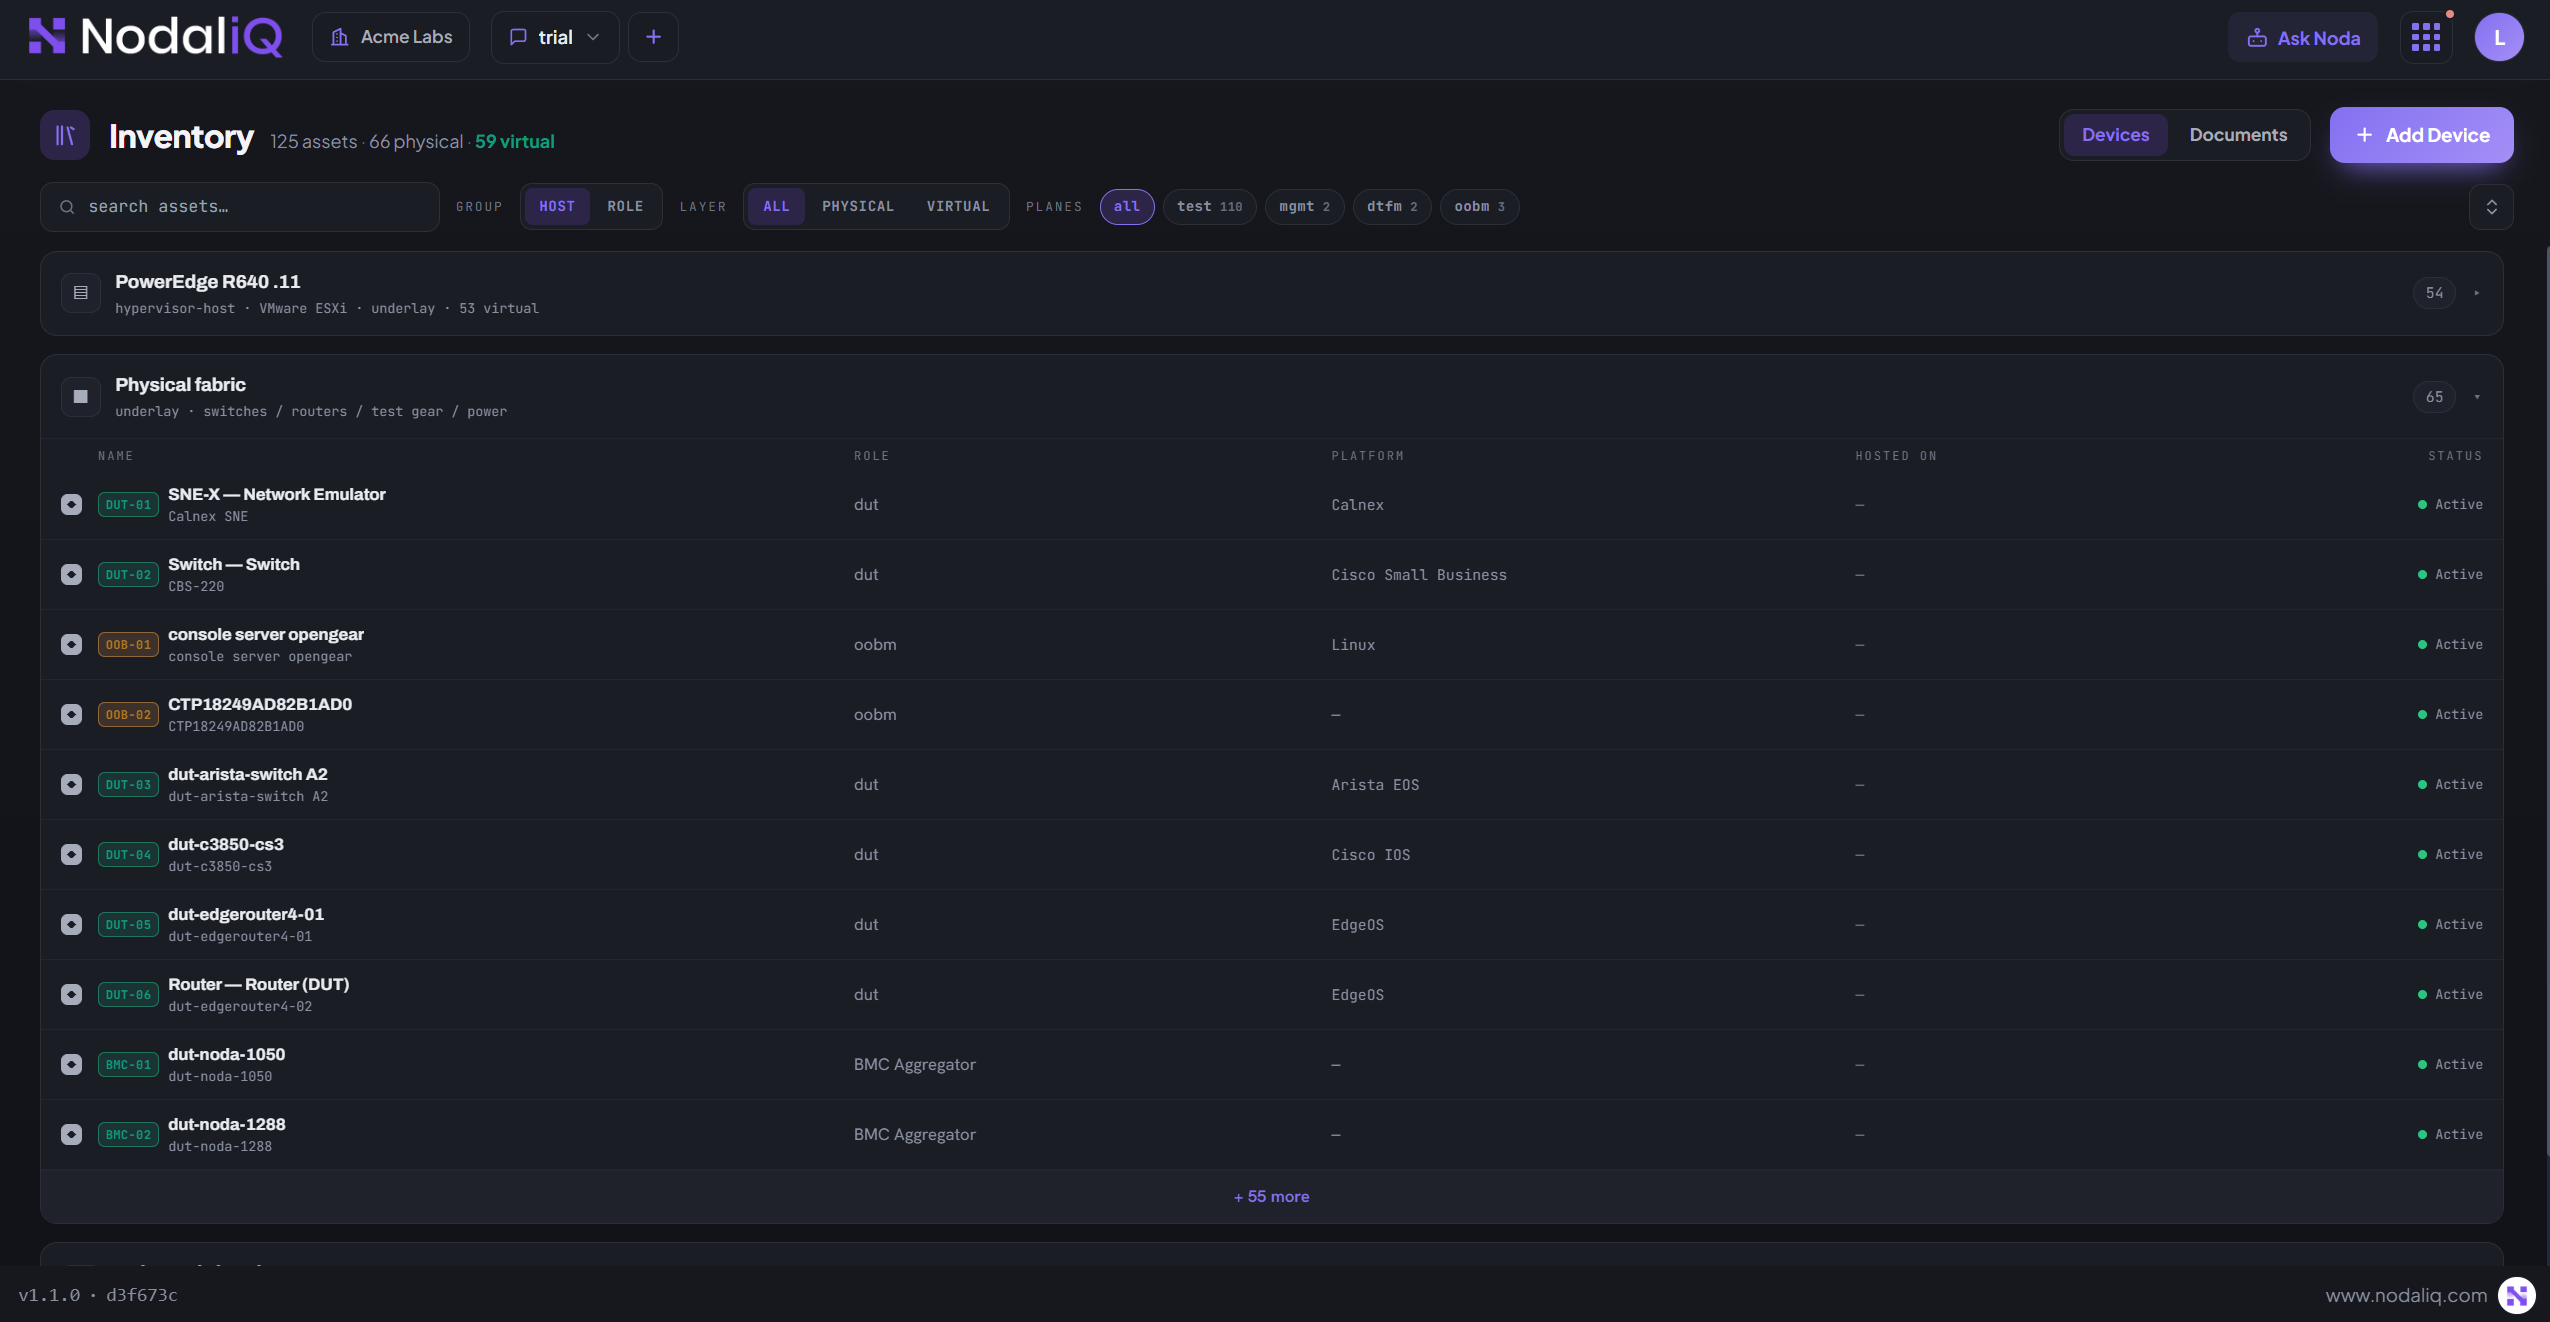The height and width of the screenshot is (1322, 2550).
Task: Click version v1.1.0 · d3f673c text
Action: click(98, 1295)
